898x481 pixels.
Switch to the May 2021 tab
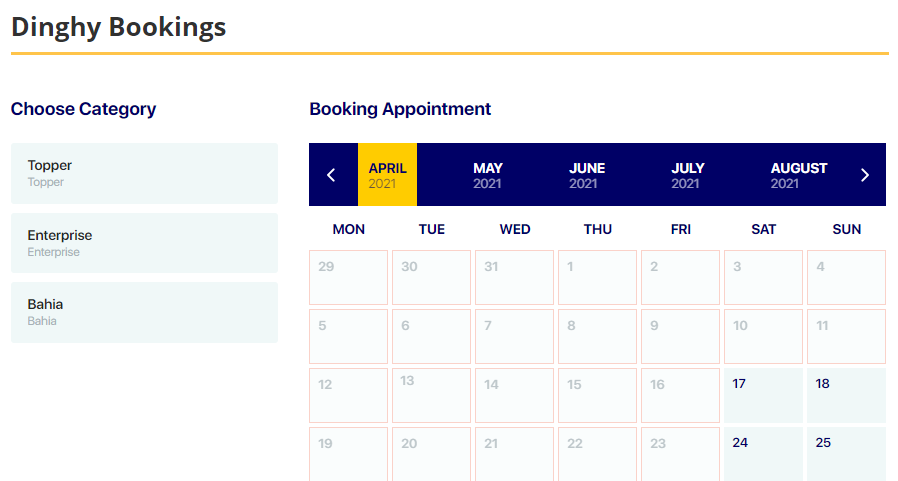coord(488,175)
